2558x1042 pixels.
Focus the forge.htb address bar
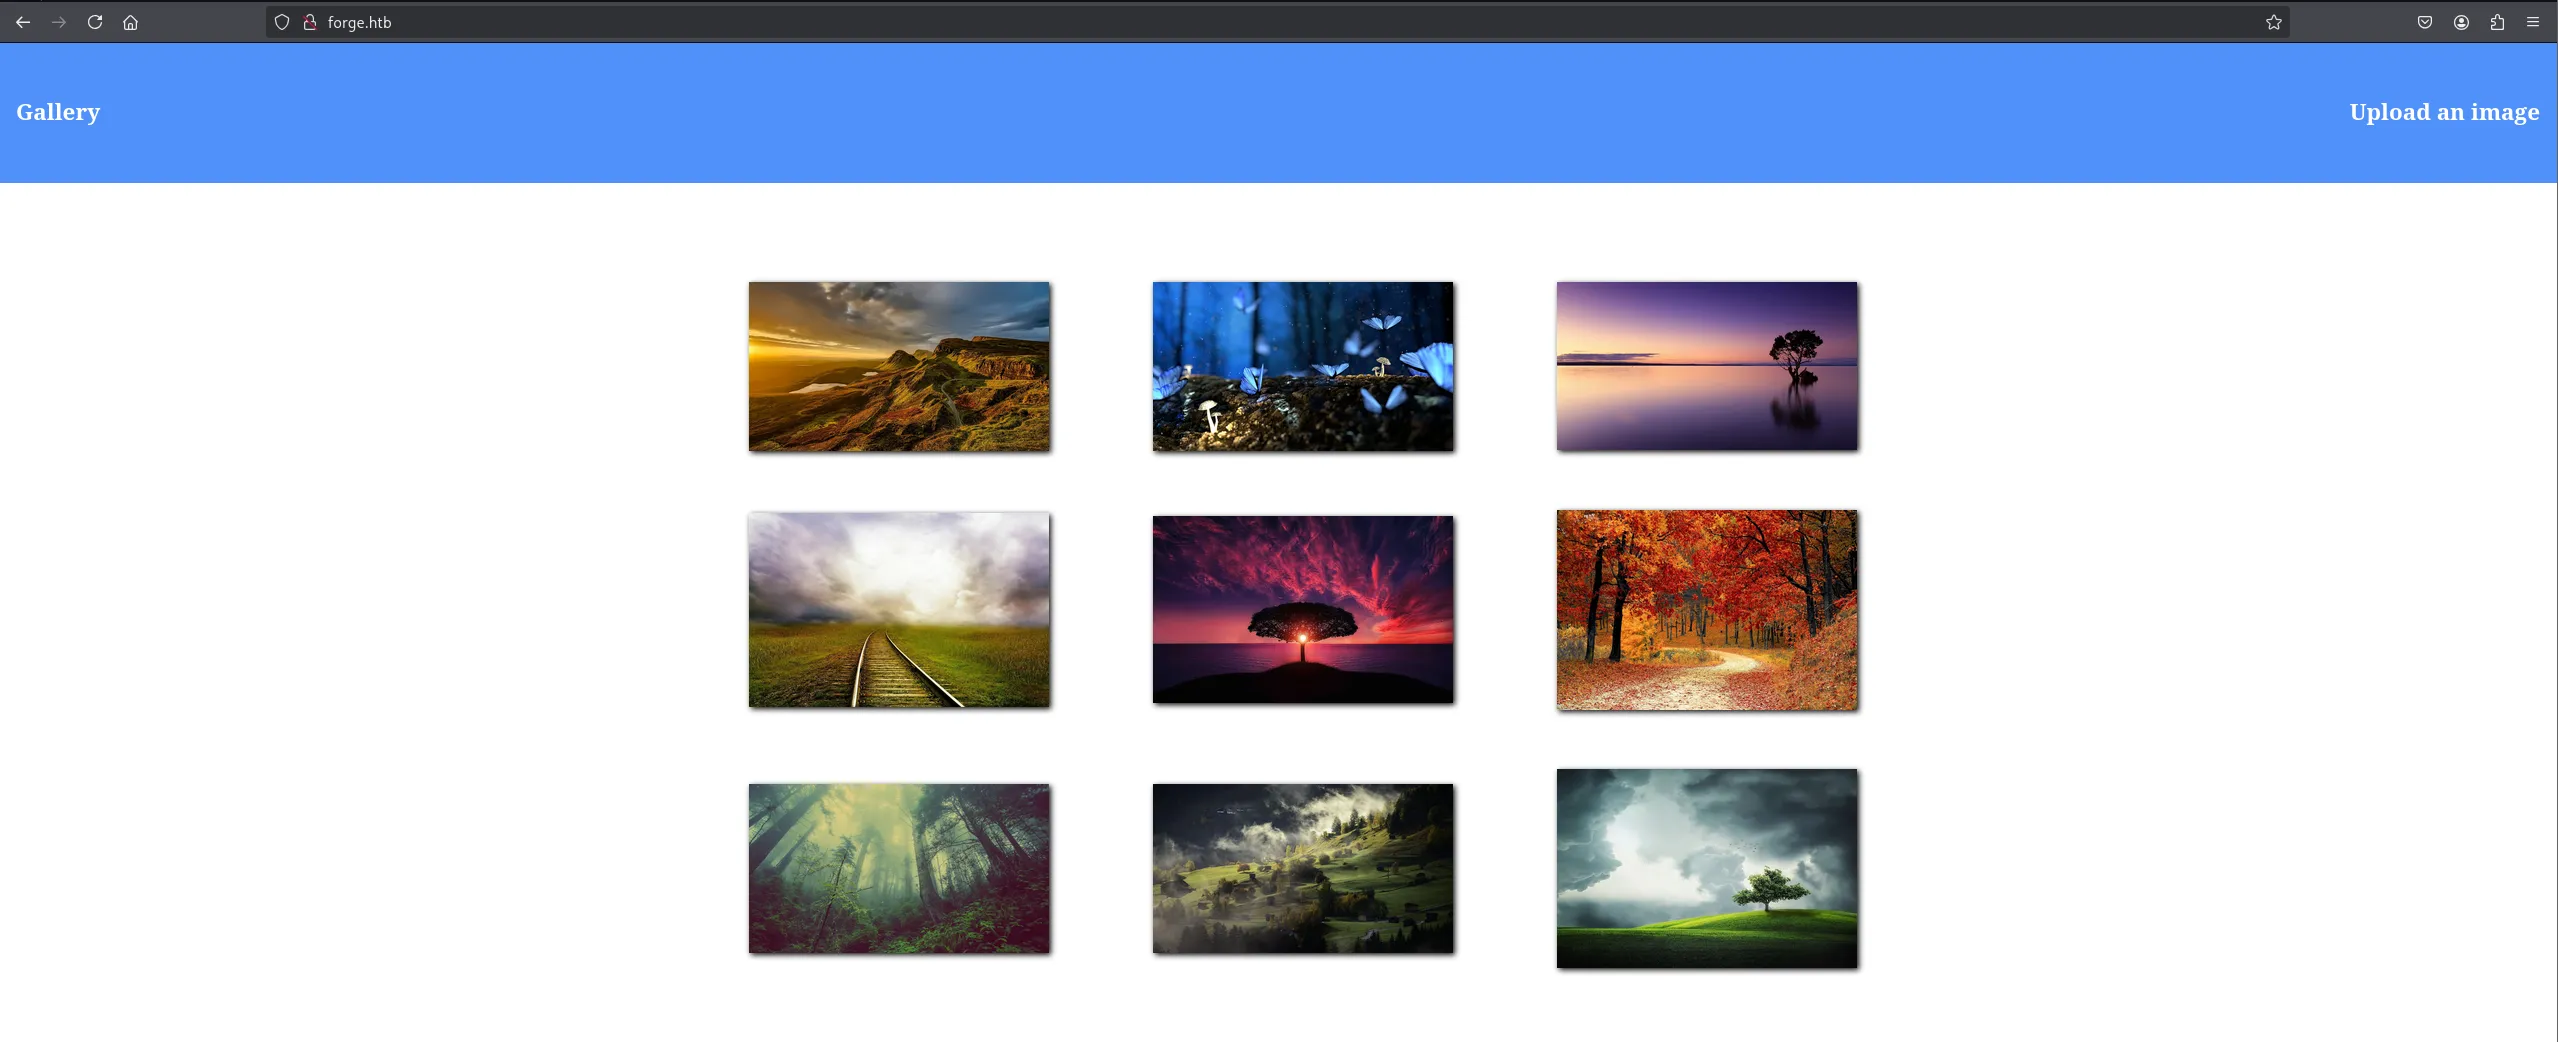1200,22
